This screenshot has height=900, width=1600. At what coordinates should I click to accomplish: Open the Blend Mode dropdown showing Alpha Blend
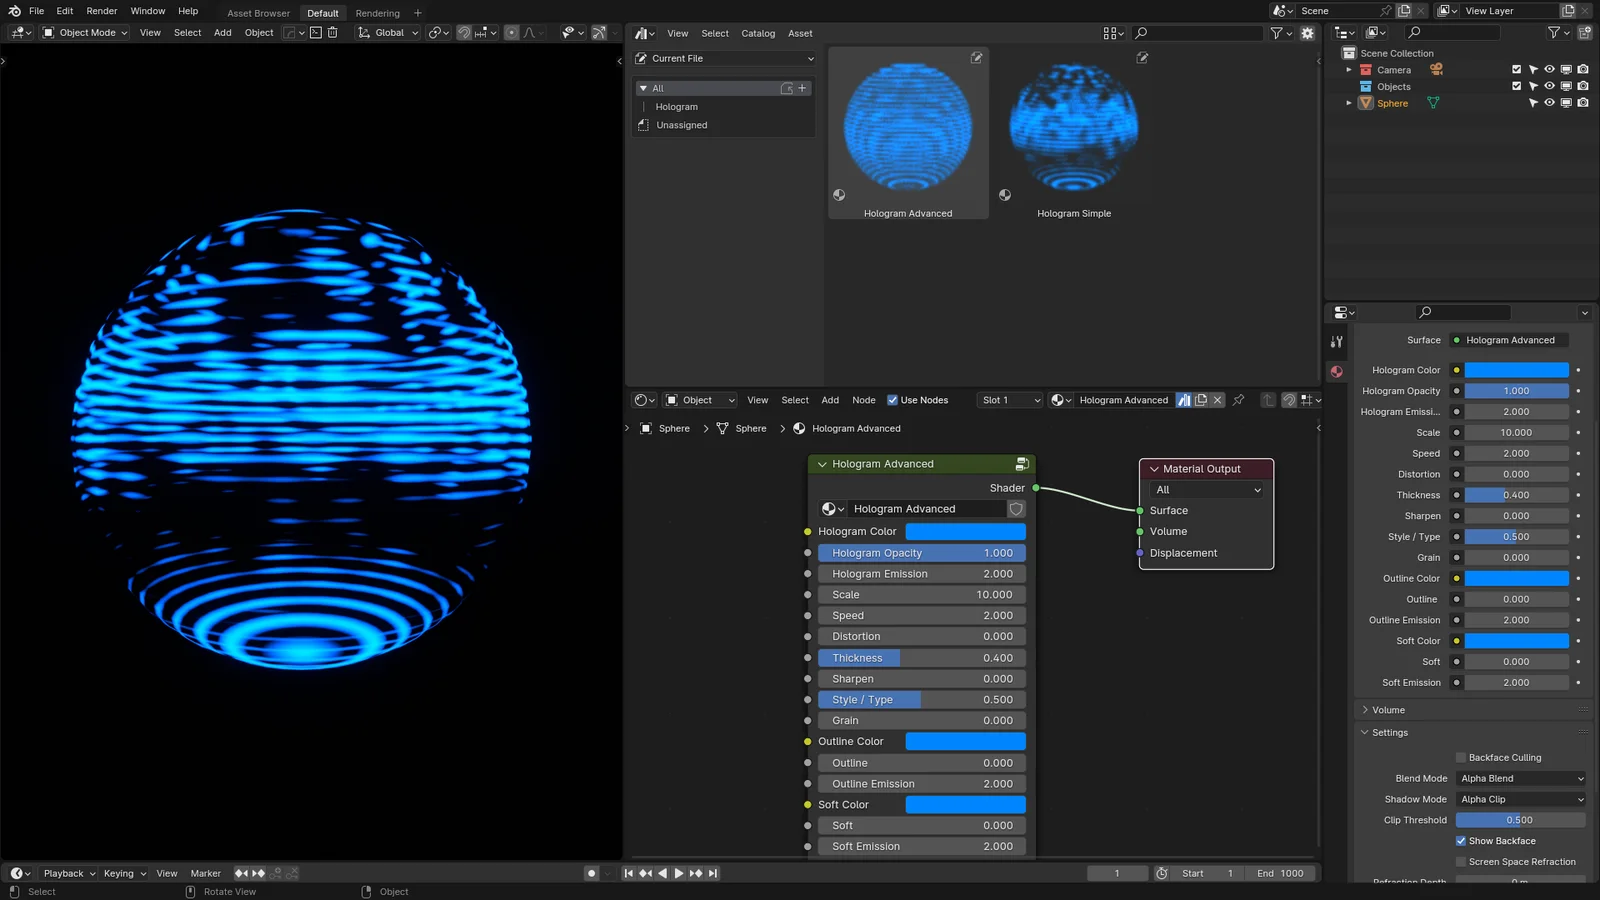pyautogui.click(x=1520, y=778)
